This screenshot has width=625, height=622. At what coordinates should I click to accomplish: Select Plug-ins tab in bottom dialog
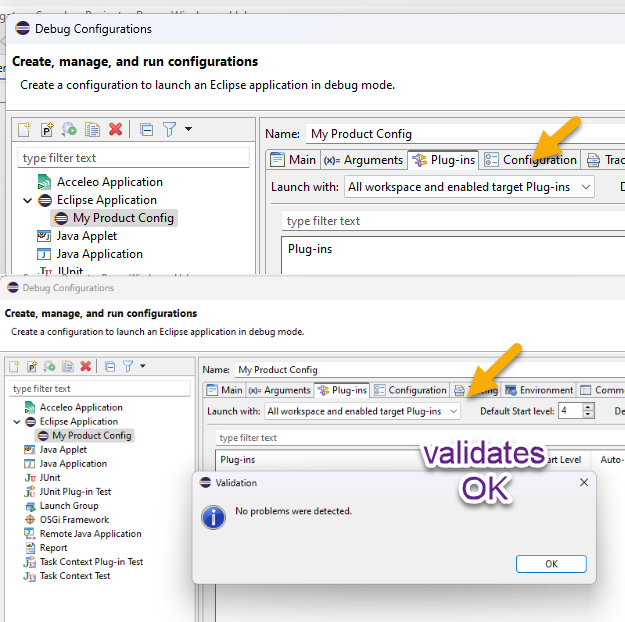342,390
